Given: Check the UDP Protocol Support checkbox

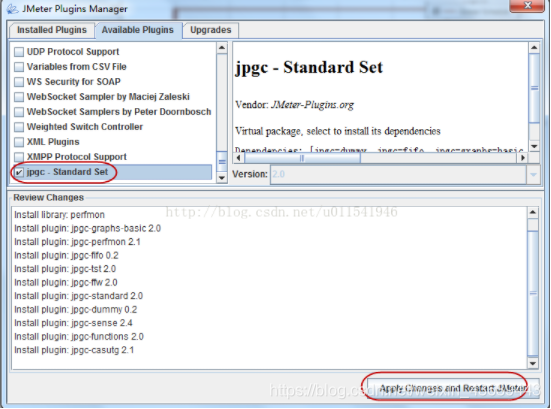Looking at the screenshot, I should [x=19, y=52].
